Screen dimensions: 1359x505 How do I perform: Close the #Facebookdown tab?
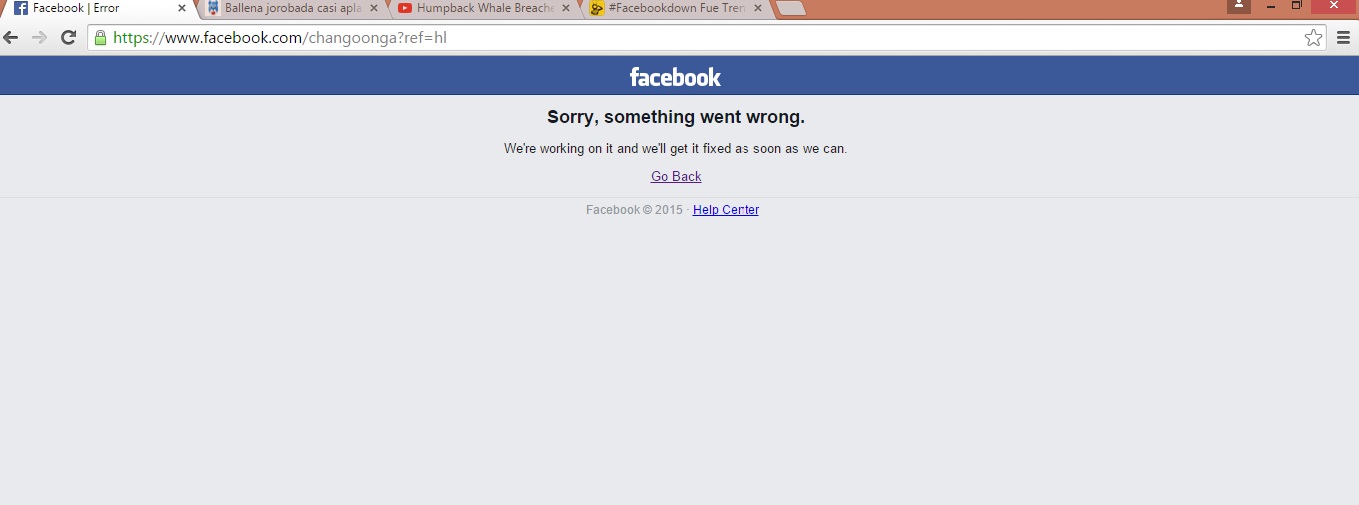pyautogui.click(x=757, y=8)
